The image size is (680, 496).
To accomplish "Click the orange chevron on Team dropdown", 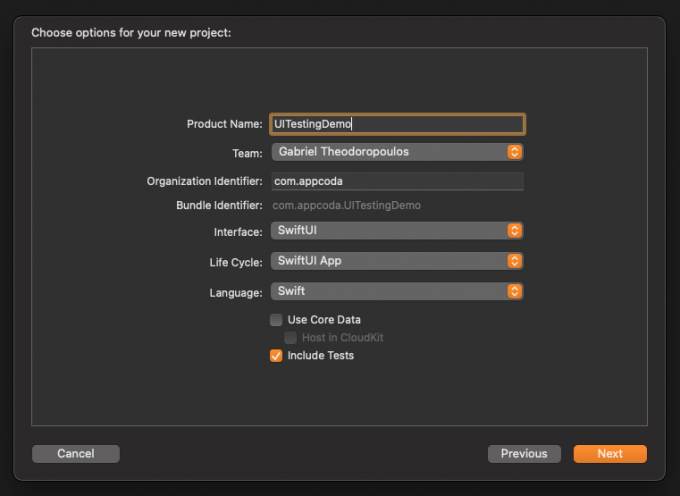I will [515, 152].
